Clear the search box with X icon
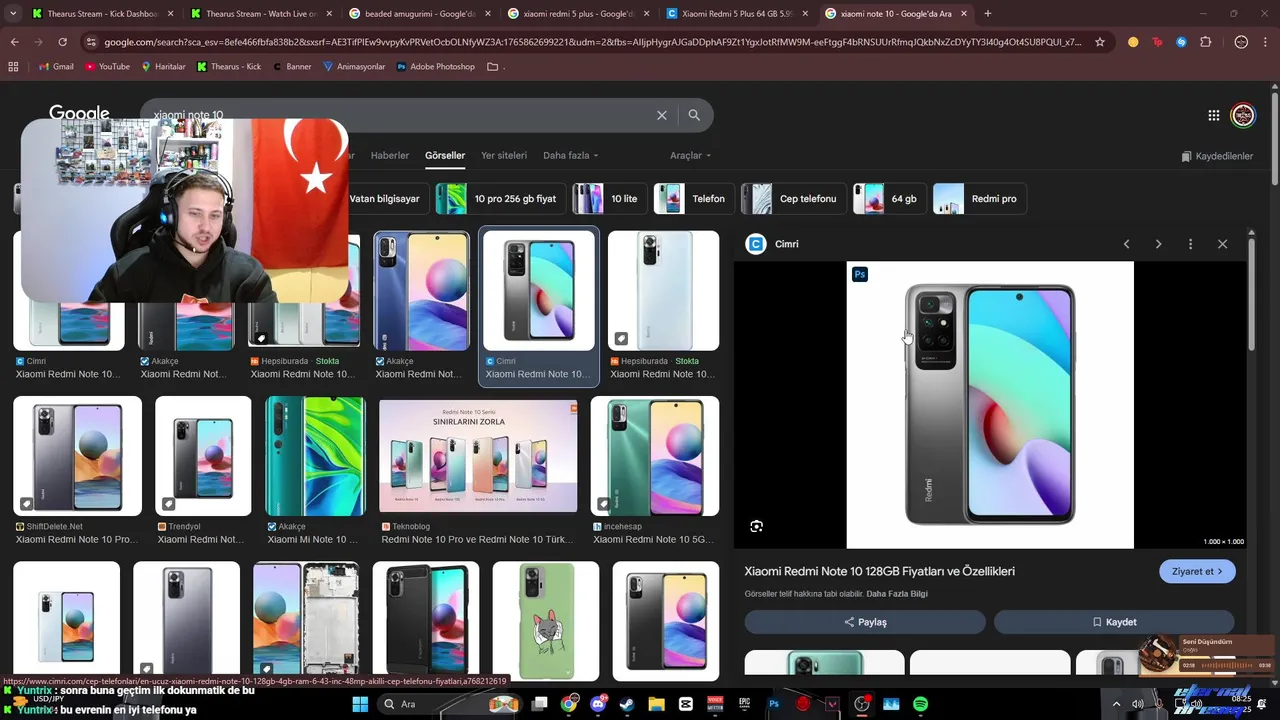Image resolution: width=1280 pixels, height=720 pixels. pos(661,115)
